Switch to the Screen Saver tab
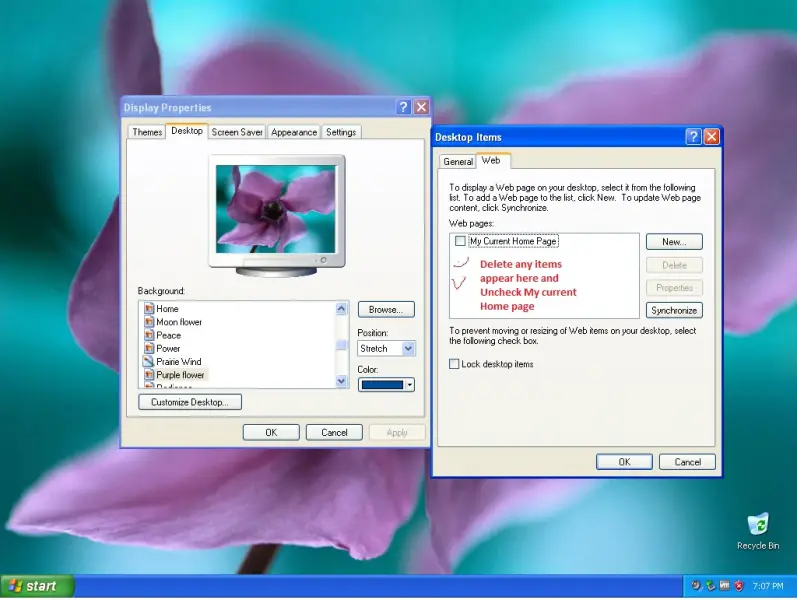Screen dimensions: 797x600 click(237, 132)
